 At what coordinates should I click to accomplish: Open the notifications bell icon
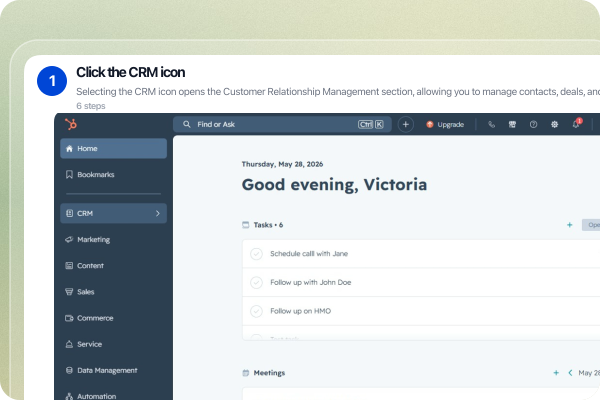pos(576,124)
